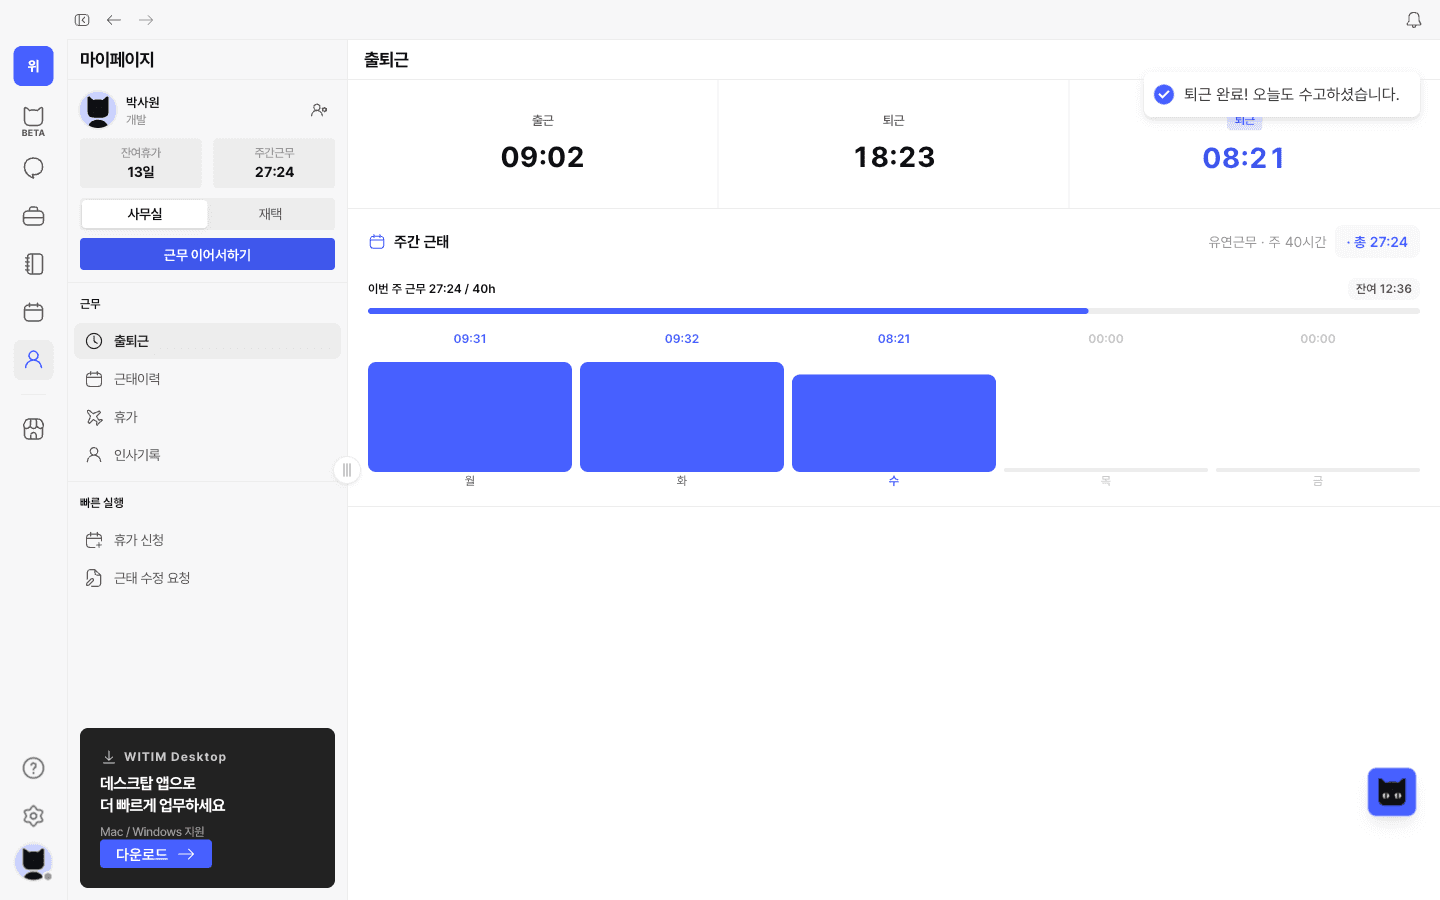1440x900 pixels.
Task: Open the calendar icon in the left rail
Action: point(33,312)
